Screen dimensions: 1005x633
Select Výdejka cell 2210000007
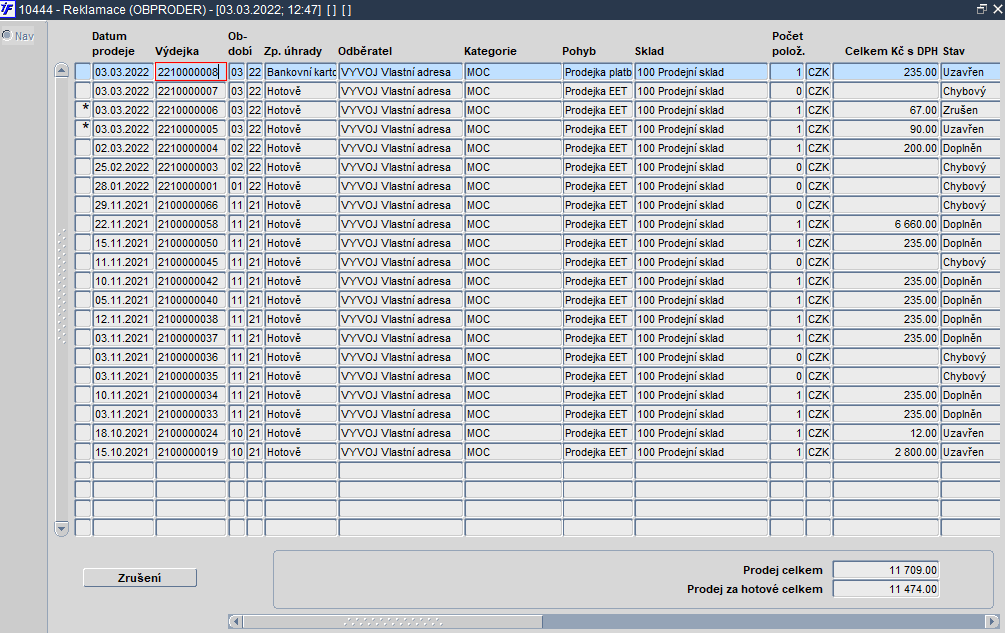[x=190, y=91]
